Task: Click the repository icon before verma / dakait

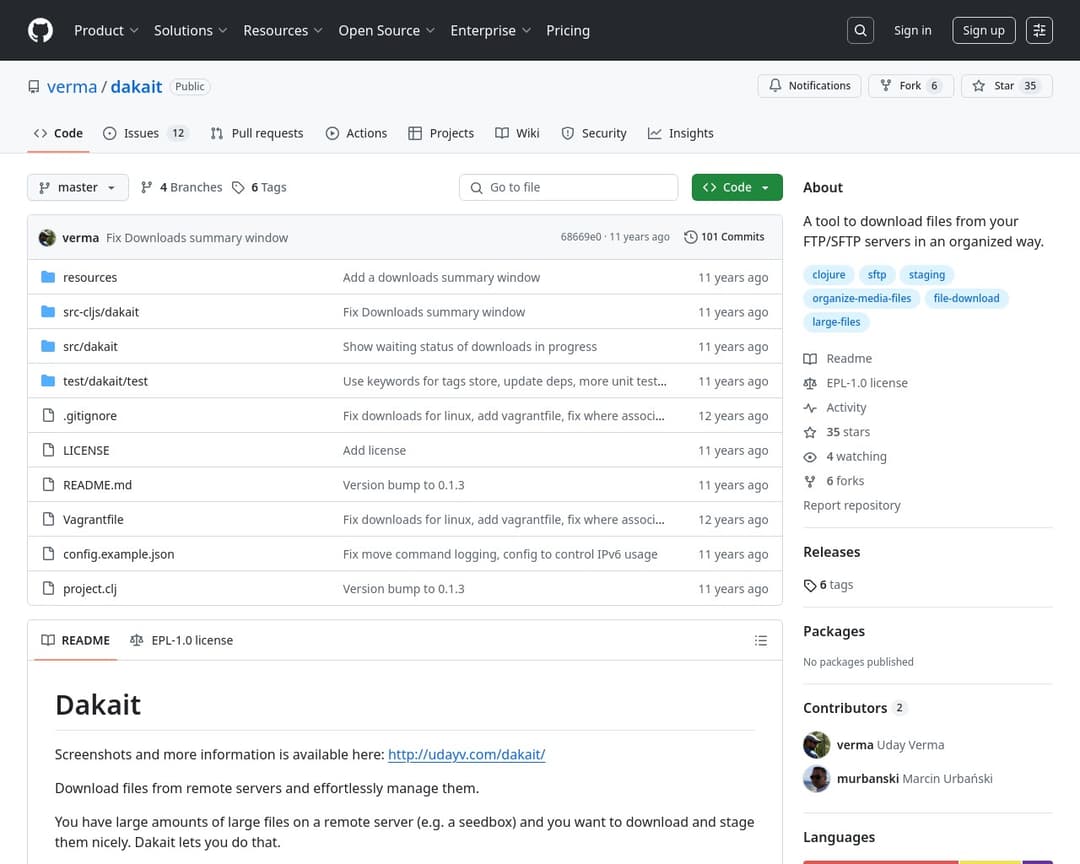Action: (x=34, y=87)
